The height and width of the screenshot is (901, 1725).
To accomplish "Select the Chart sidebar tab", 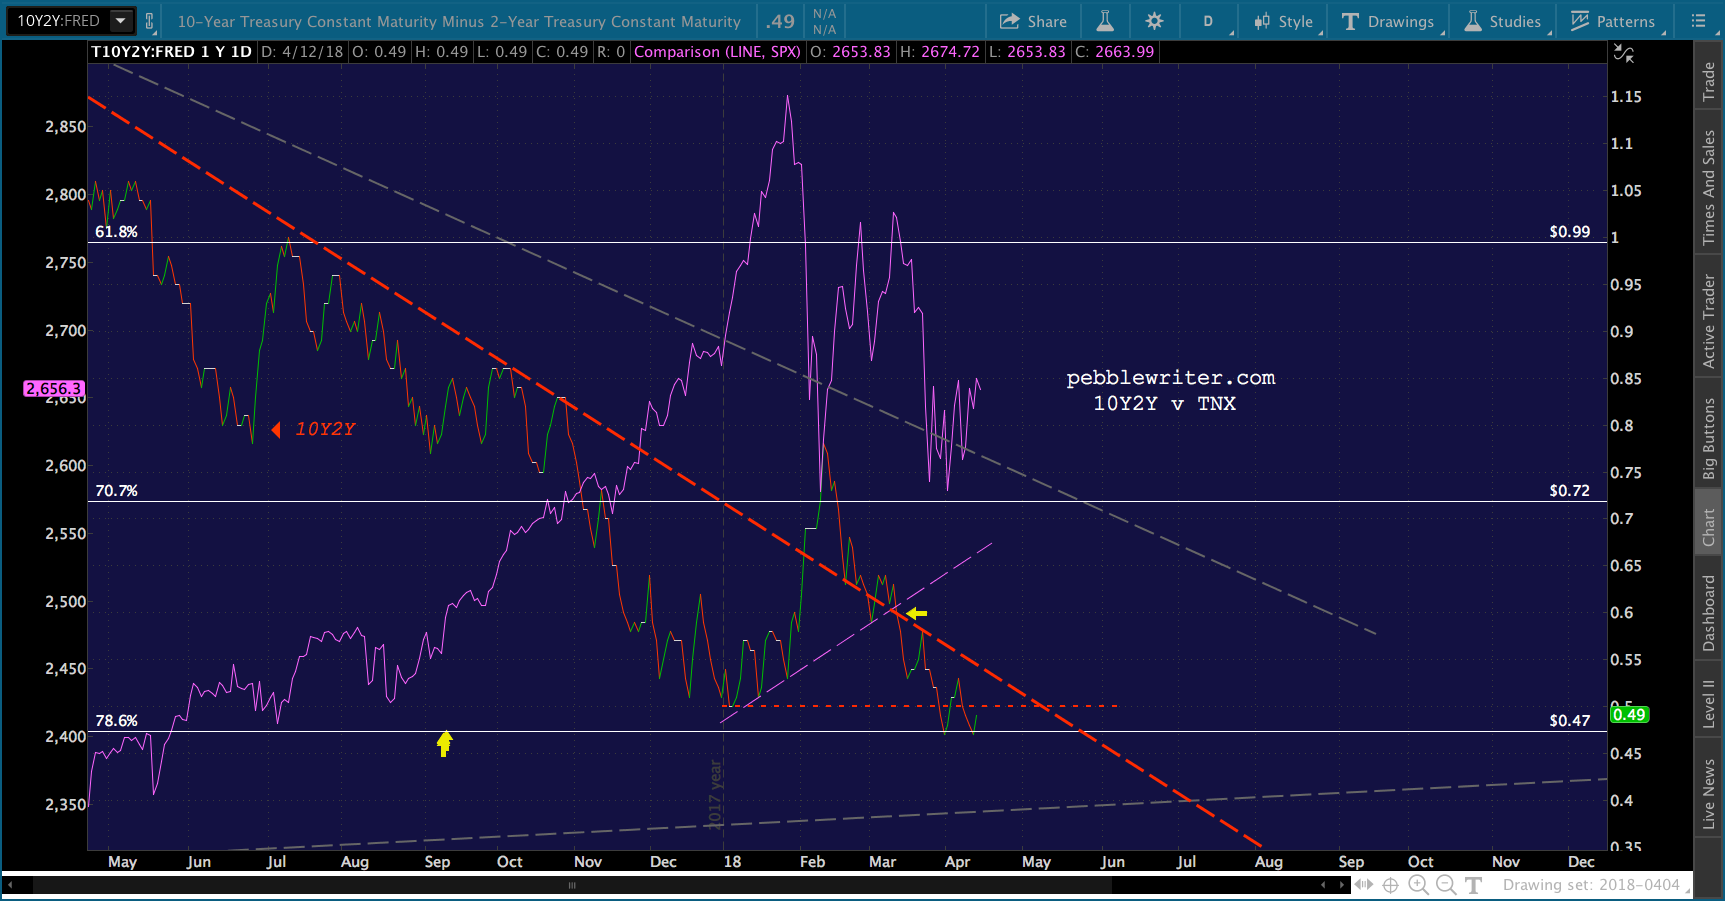I will coord(1709,527).
